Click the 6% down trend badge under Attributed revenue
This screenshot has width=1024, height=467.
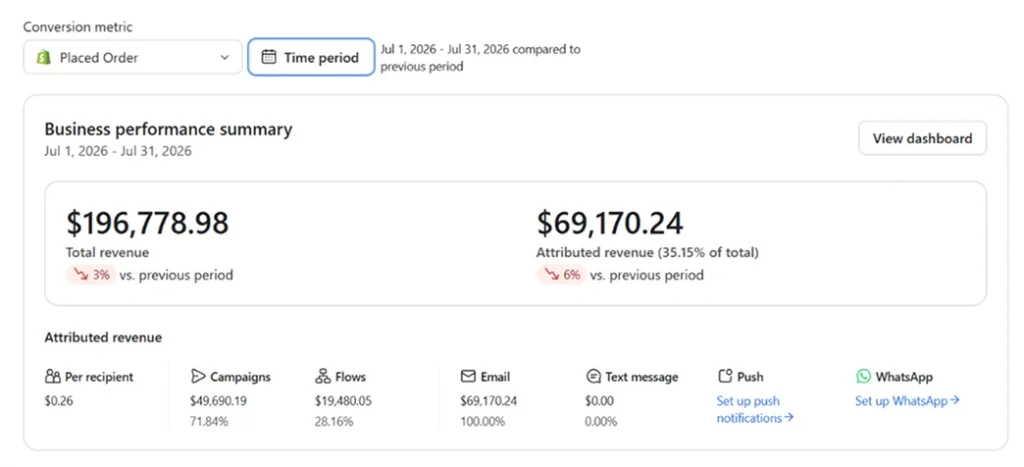pyautogui.click(x=562, y=275)
